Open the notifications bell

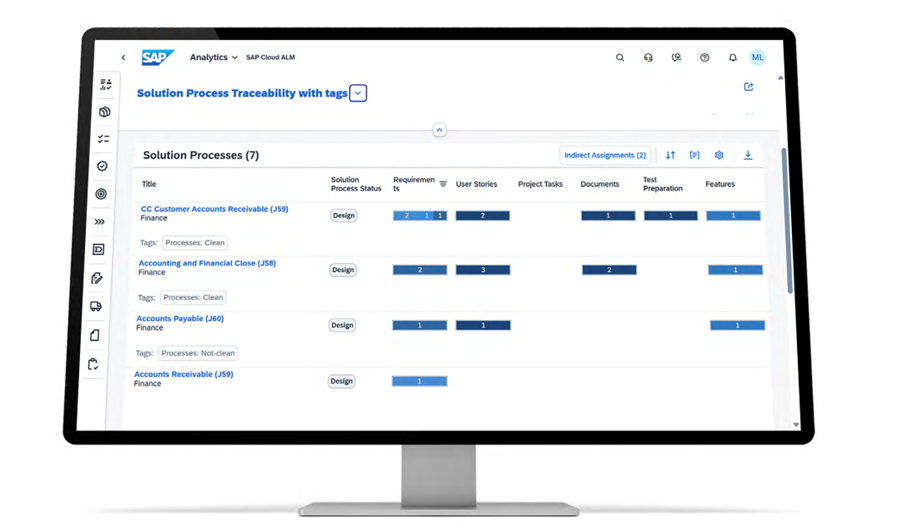(x=732, y=57)
